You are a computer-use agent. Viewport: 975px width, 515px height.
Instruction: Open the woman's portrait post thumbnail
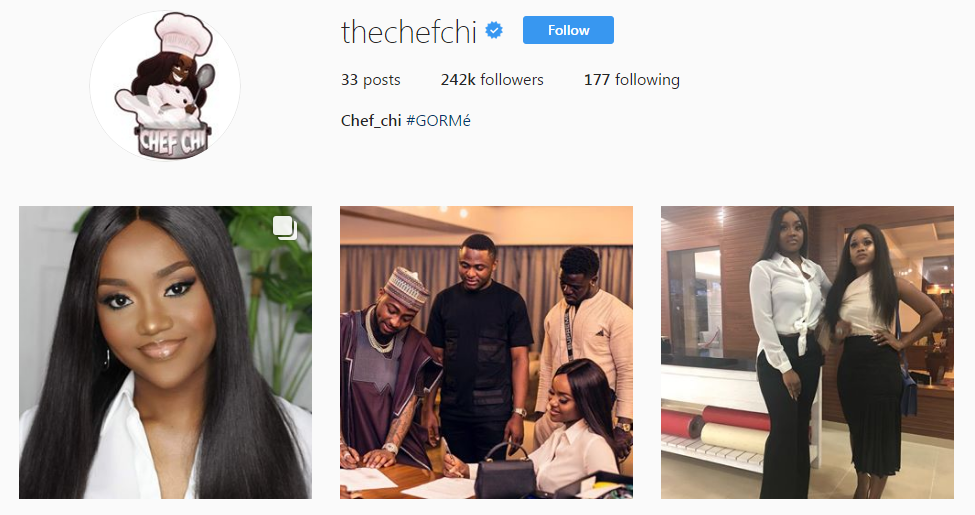tap(165, 353)
